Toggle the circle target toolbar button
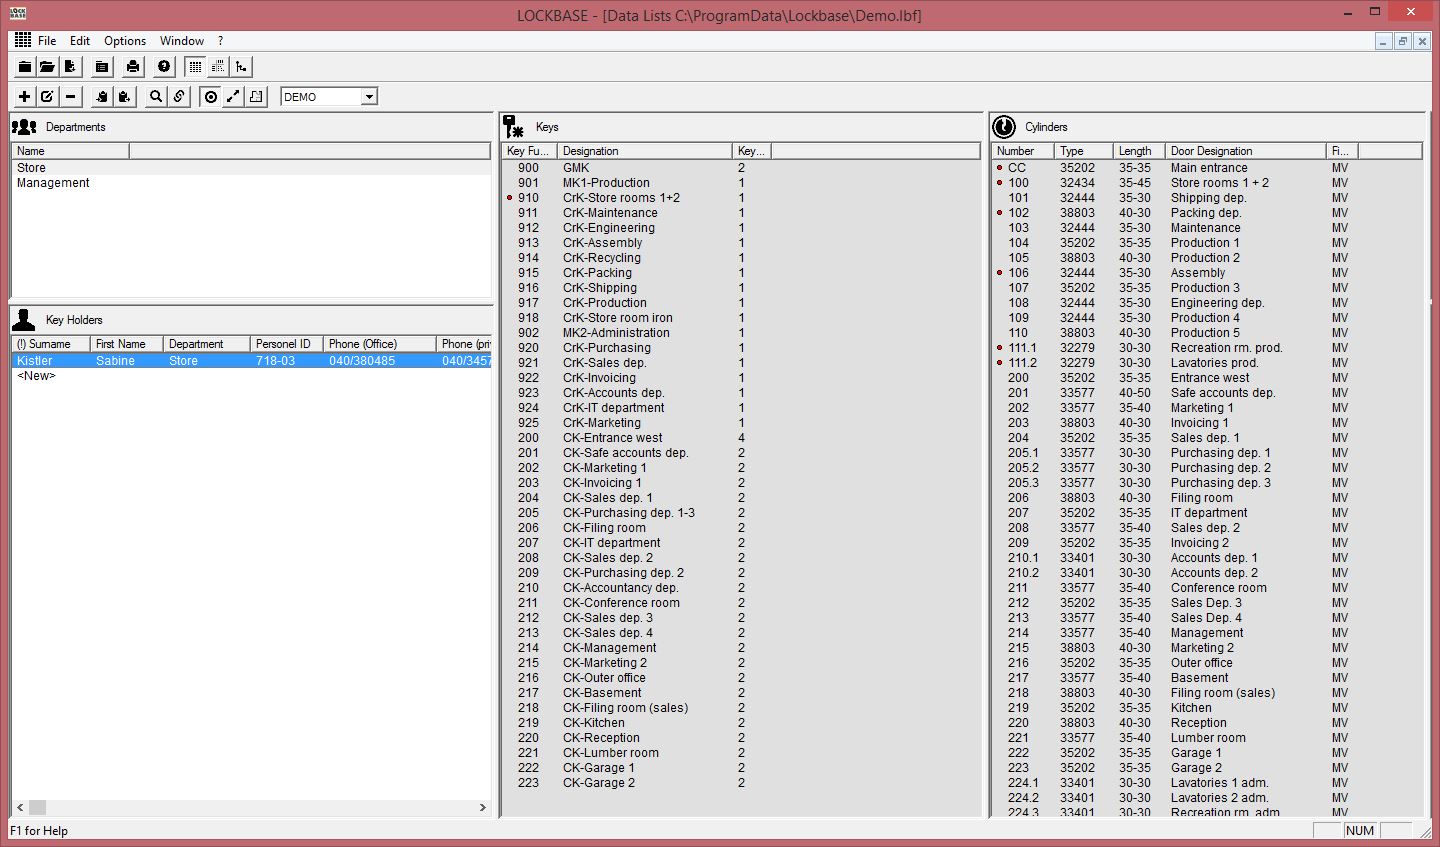Viewport: 1440px width, 847px height. tap(210, 97)
